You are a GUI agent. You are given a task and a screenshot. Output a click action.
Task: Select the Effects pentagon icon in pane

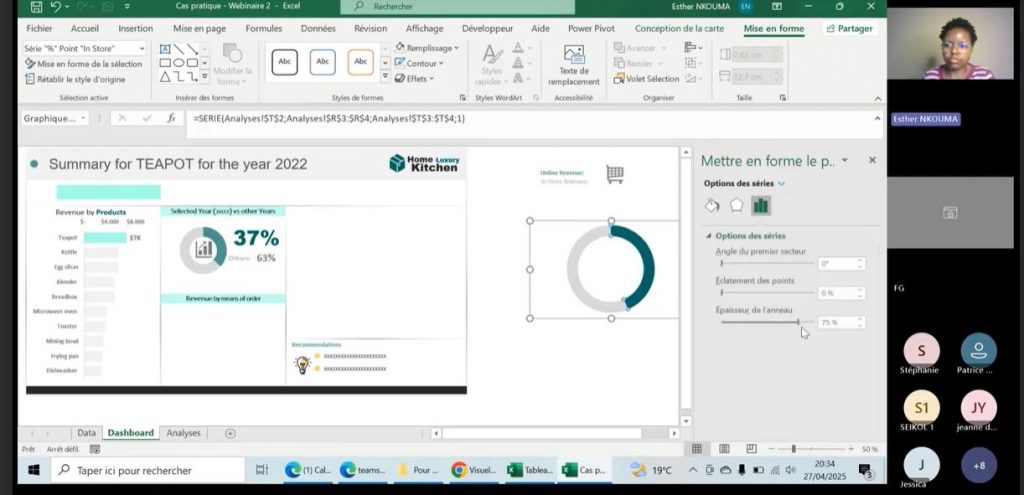pyautogui.click(x=736, y=206)
